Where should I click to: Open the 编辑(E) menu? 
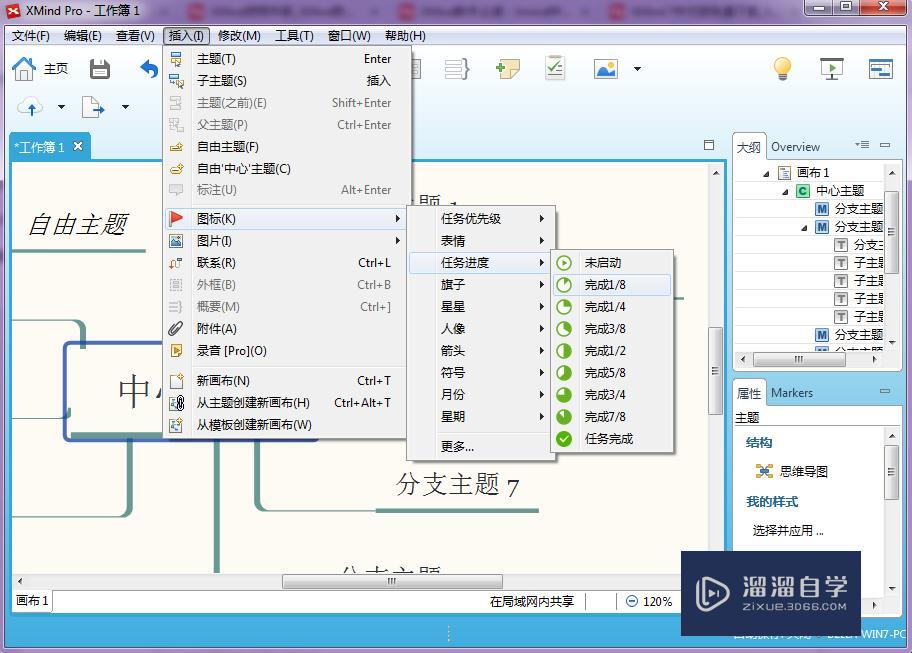coord(83,36)
